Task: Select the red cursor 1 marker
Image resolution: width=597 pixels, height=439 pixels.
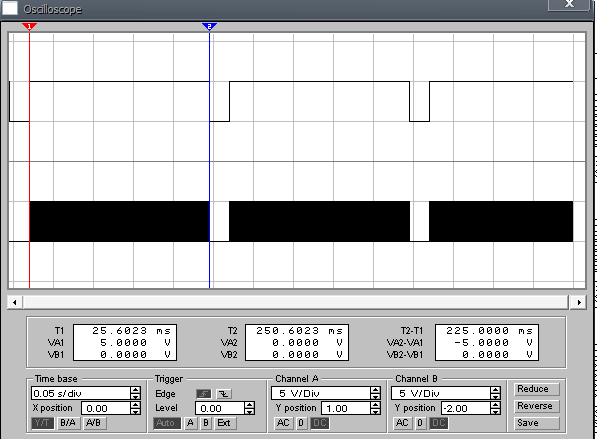Action: (29, 26)
